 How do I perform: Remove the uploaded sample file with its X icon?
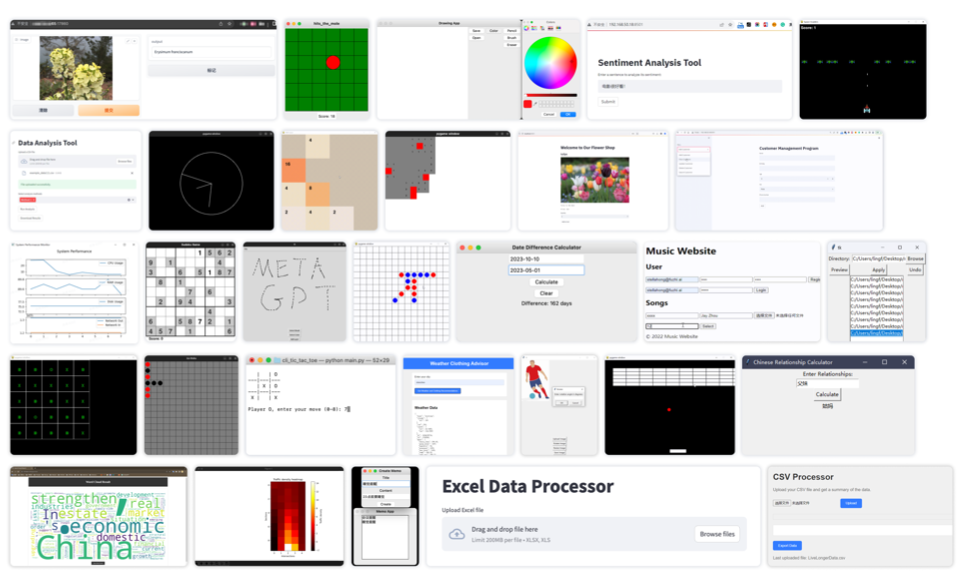[132, 173]
